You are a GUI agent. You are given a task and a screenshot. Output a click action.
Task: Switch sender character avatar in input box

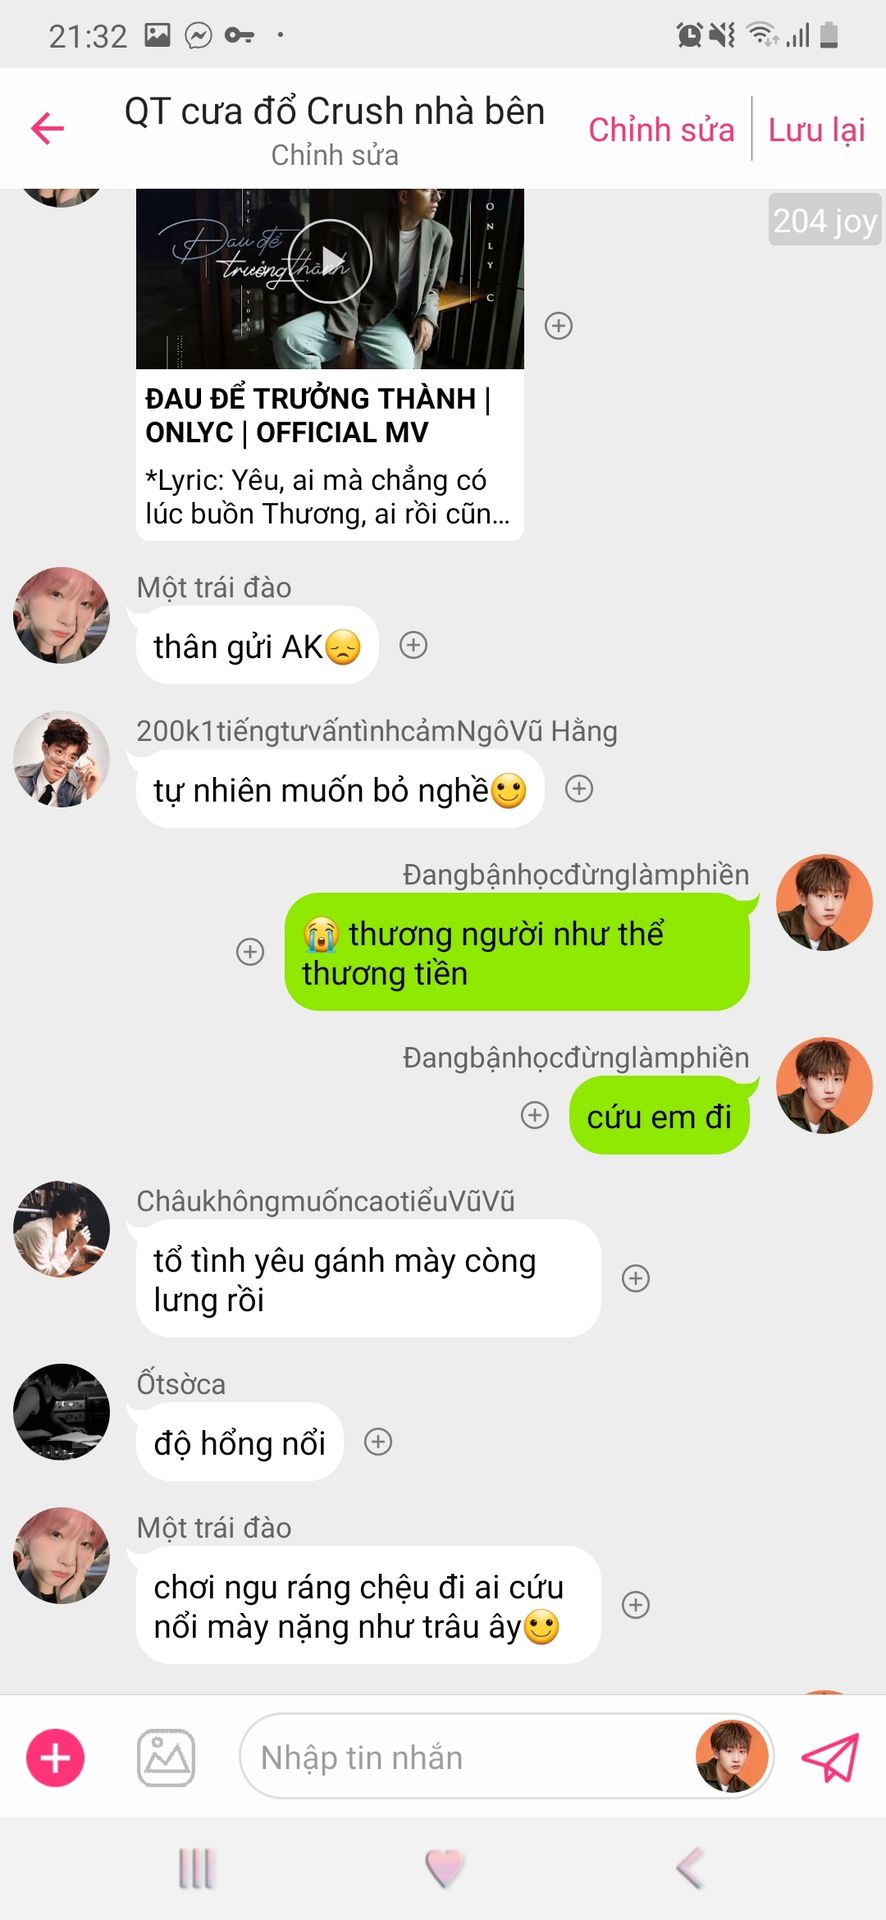click(x=732, y=1757)
